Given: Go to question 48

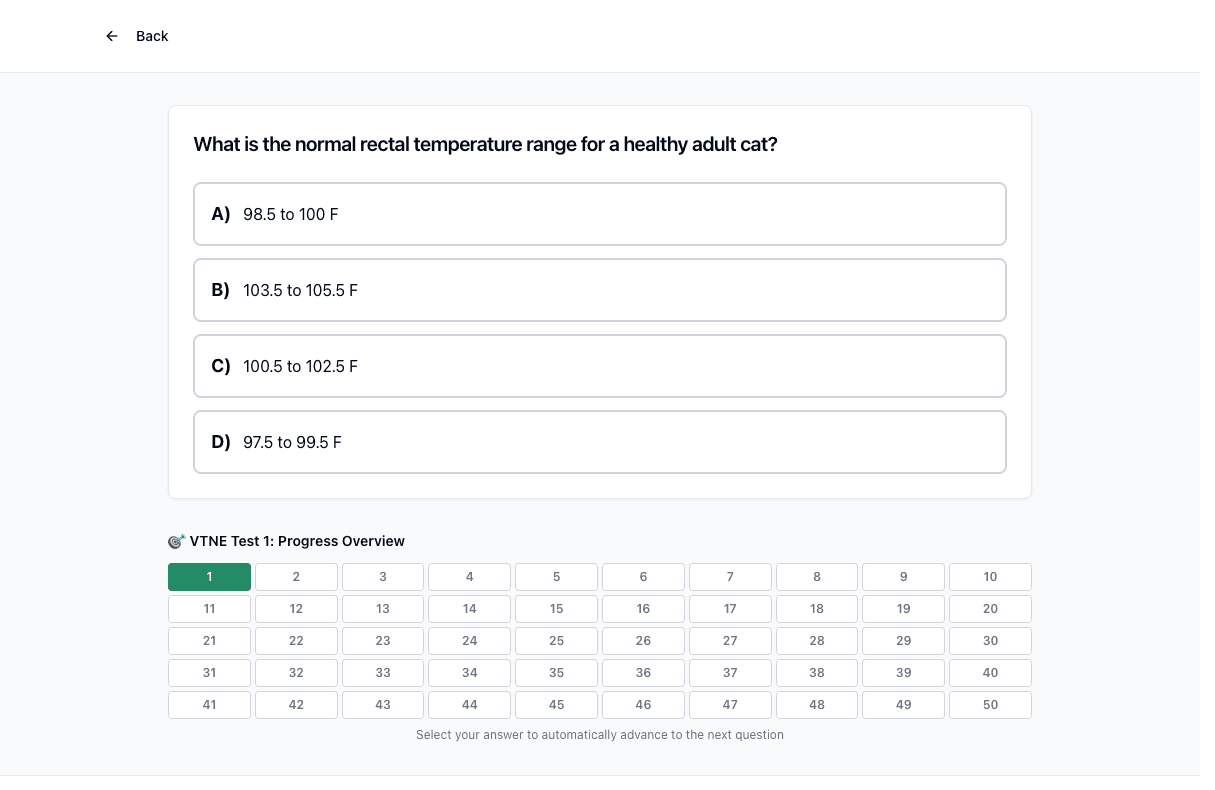Looking at the screenshot, I should click(x=817, y=705).
